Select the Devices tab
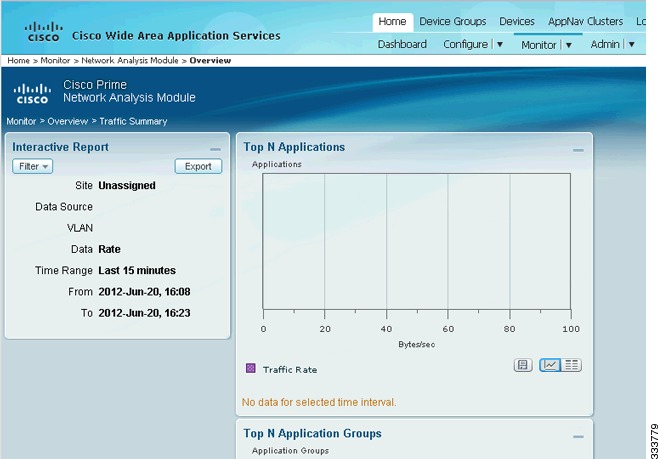Image resolution: width=660 pixels, height=459 pixels. [517, 21]
